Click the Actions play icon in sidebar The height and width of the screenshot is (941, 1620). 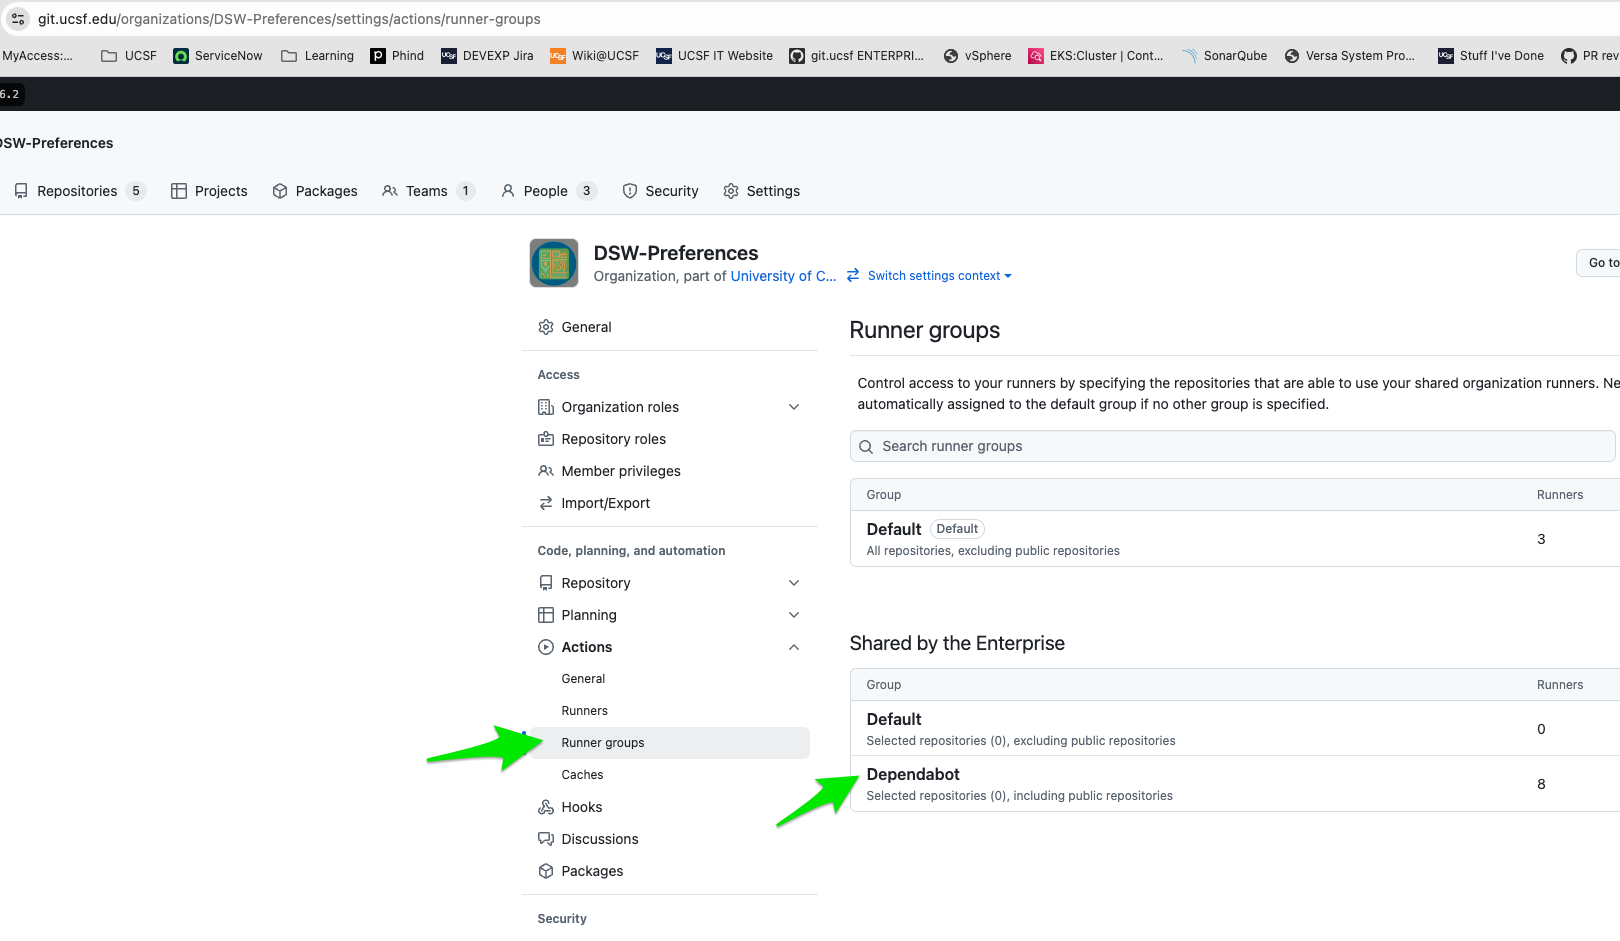[546, 647]
